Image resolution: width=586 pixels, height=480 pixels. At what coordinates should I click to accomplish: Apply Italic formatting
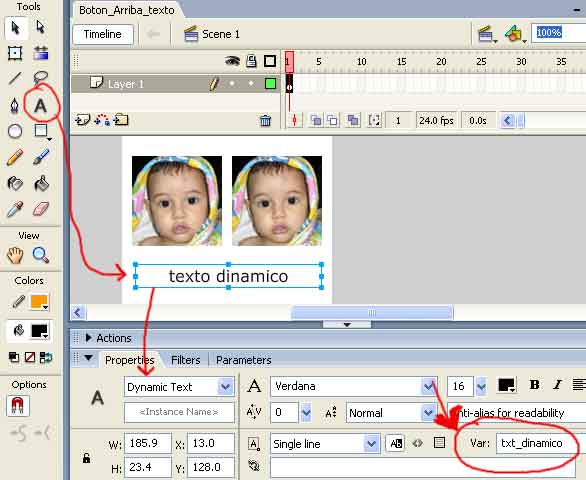[x=557, y=385]
